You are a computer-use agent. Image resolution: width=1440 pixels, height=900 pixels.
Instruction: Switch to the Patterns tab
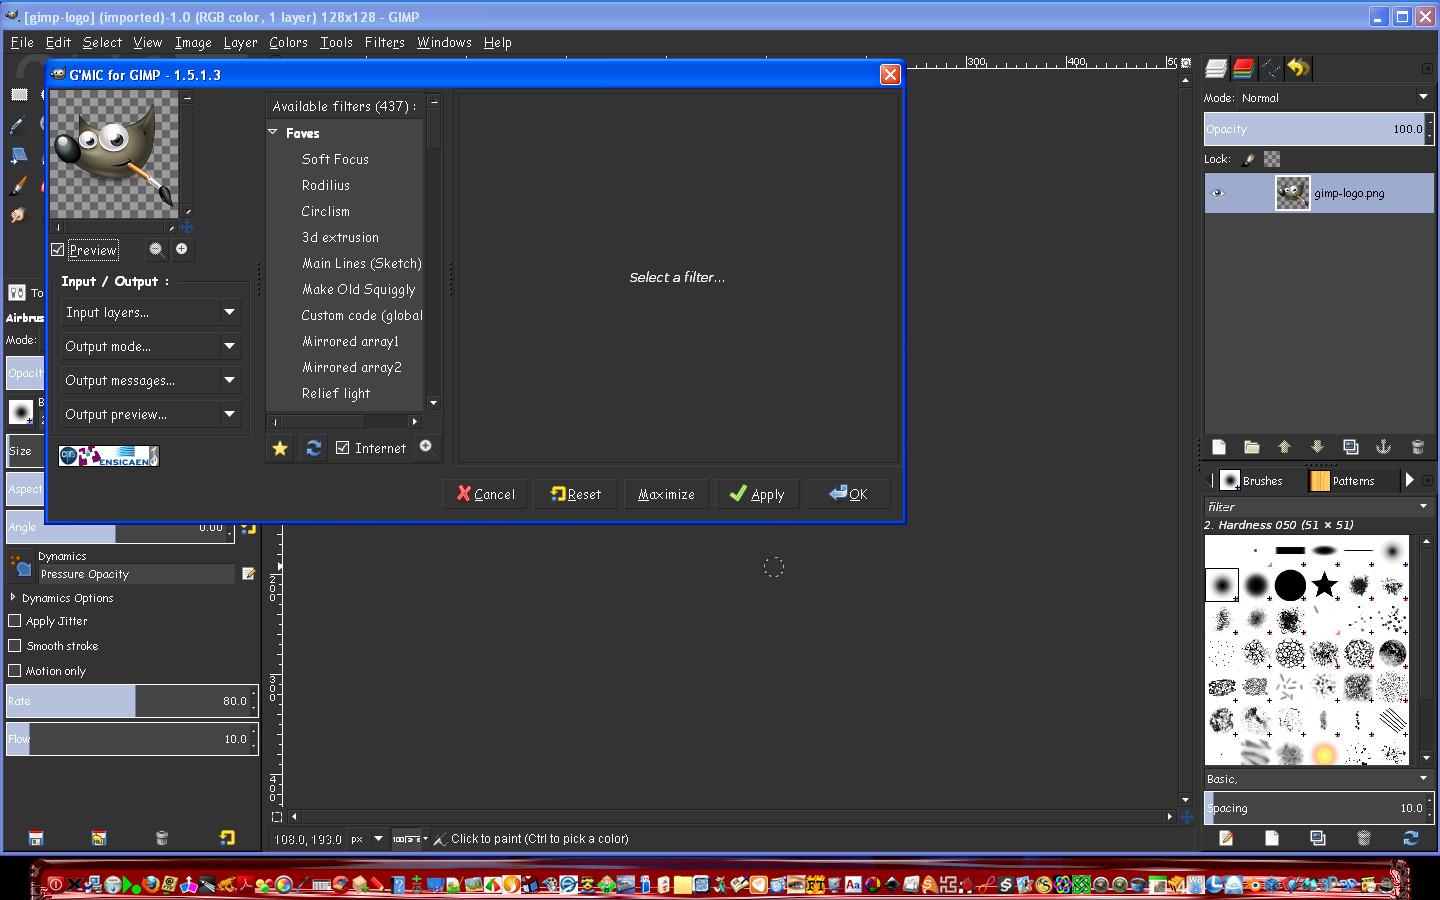click(1343, 481)
